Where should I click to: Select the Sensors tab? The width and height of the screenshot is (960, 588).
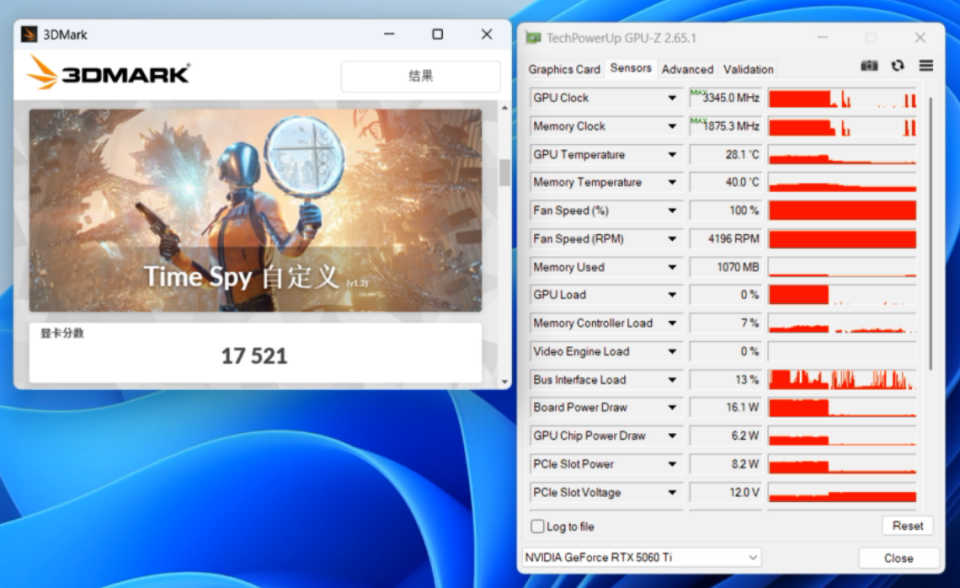click(x=631, y=68)
